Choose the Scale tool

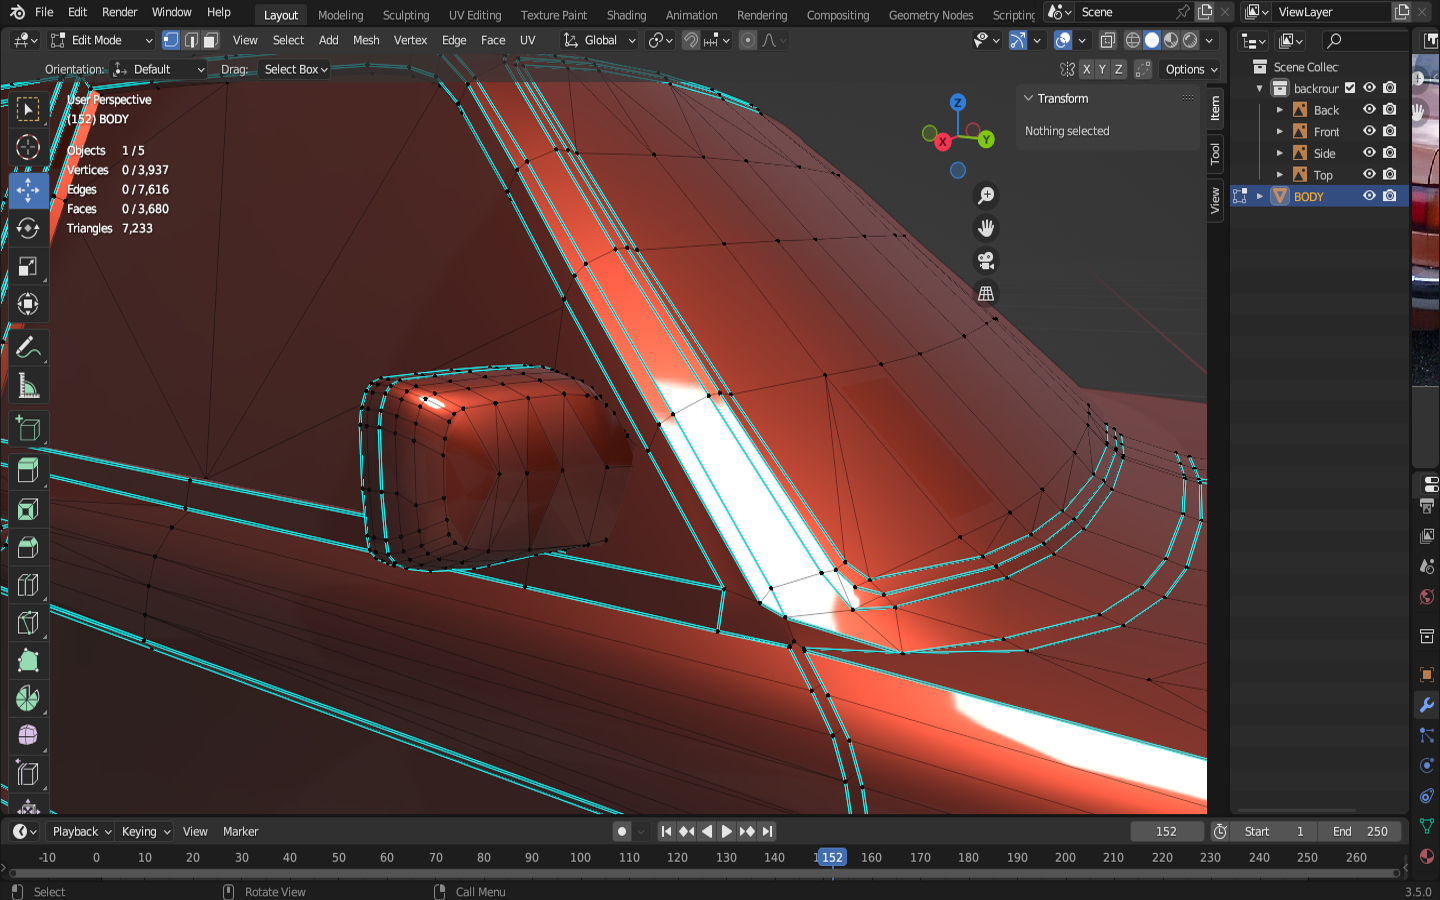28,266
